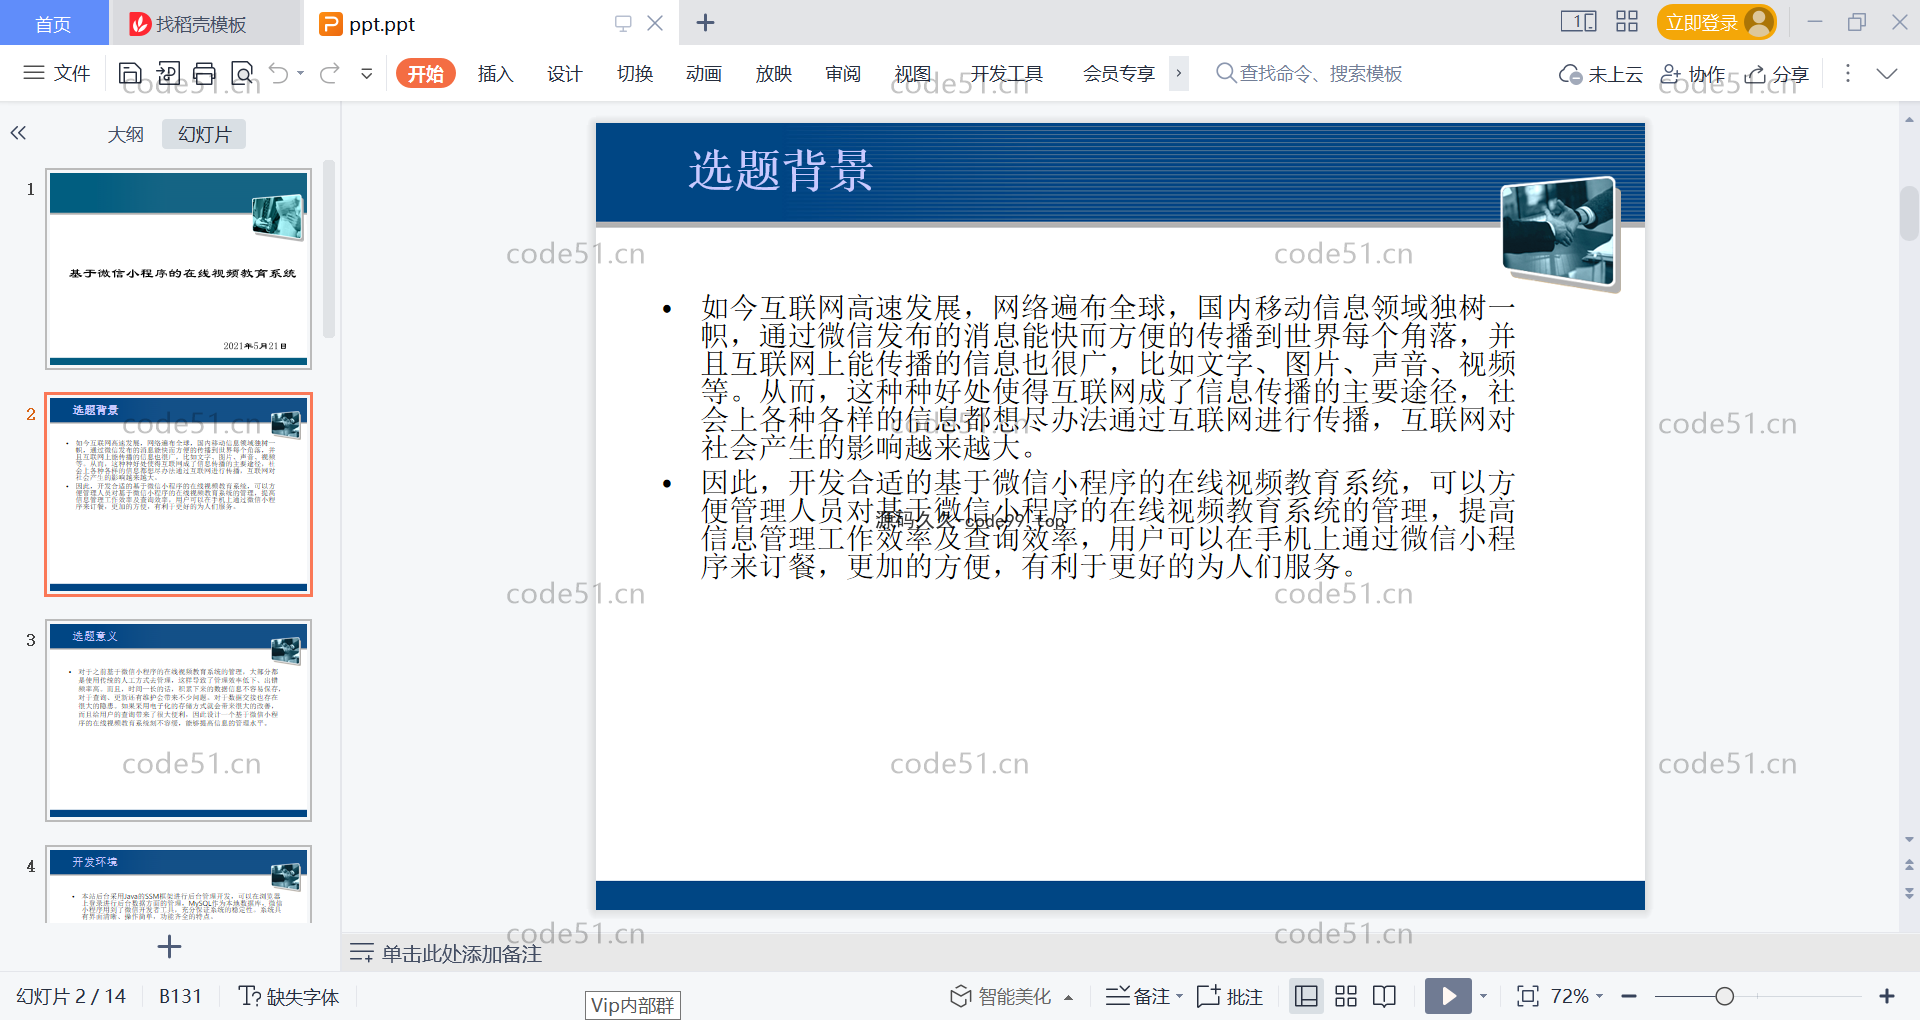Switch to reading view icon
The image size is (1920, 1020).
pos(1385,996)
